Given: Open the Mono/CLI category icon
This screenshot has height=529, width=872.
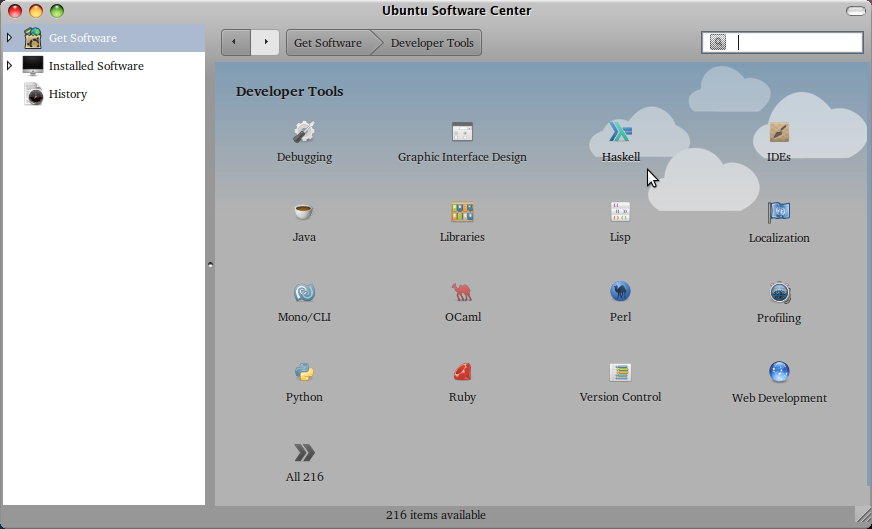Looking at the screenshot, I should coord(304,292).
